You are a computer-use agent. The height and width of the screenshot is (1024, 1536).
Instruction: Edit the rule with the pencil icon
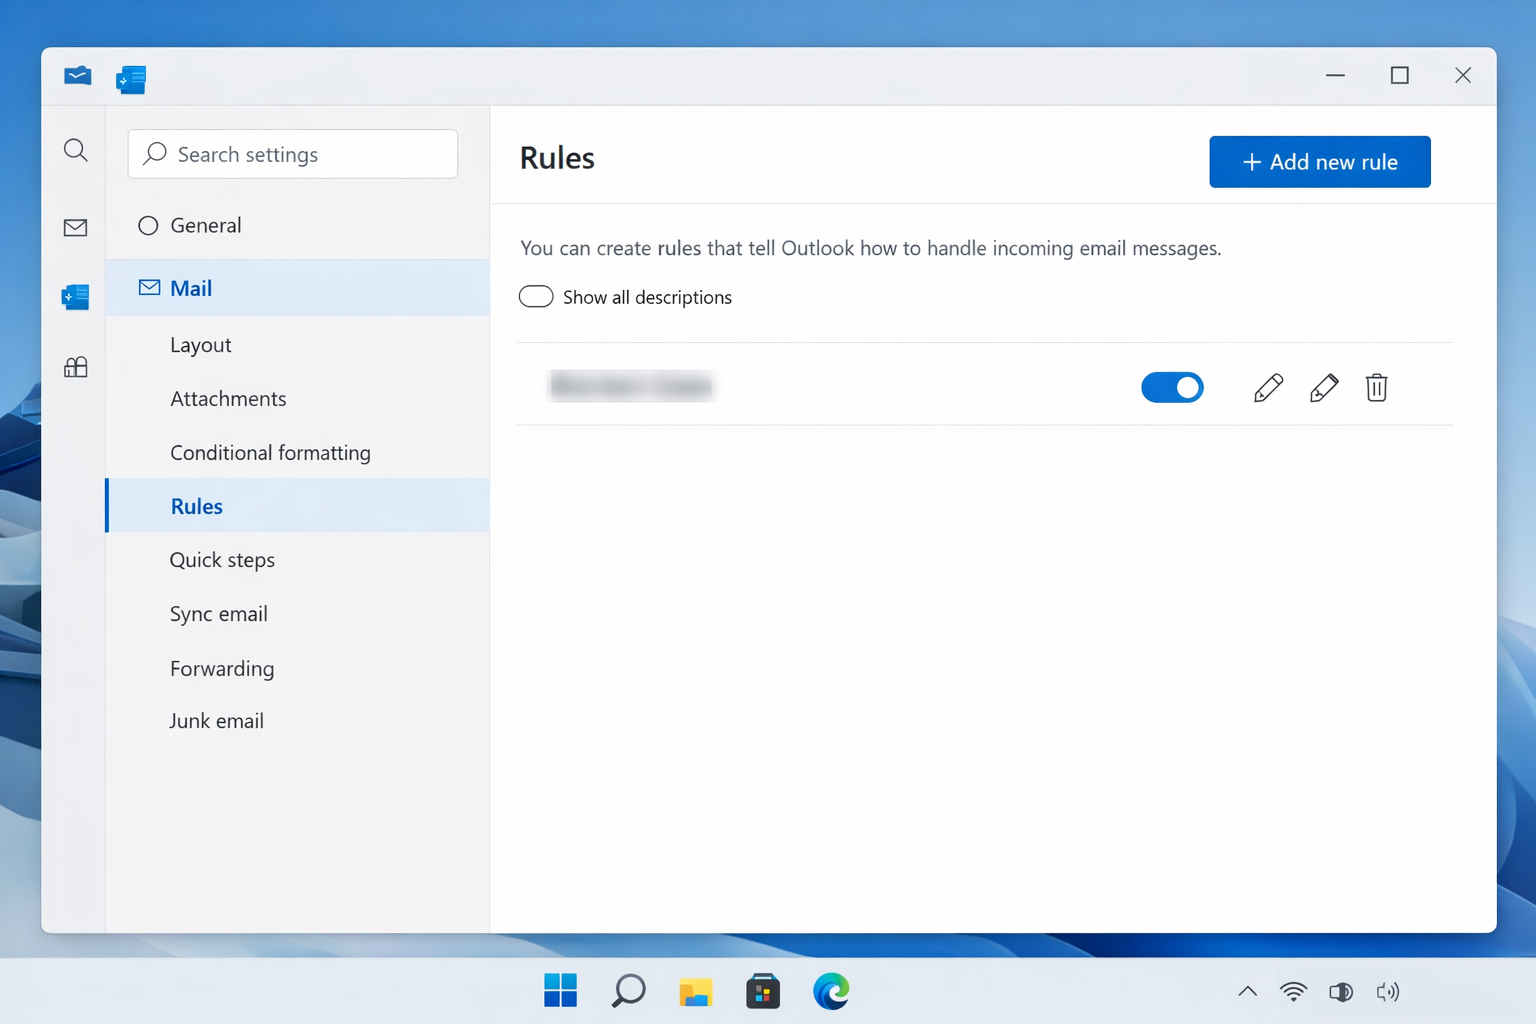[x=1268, y=387]
